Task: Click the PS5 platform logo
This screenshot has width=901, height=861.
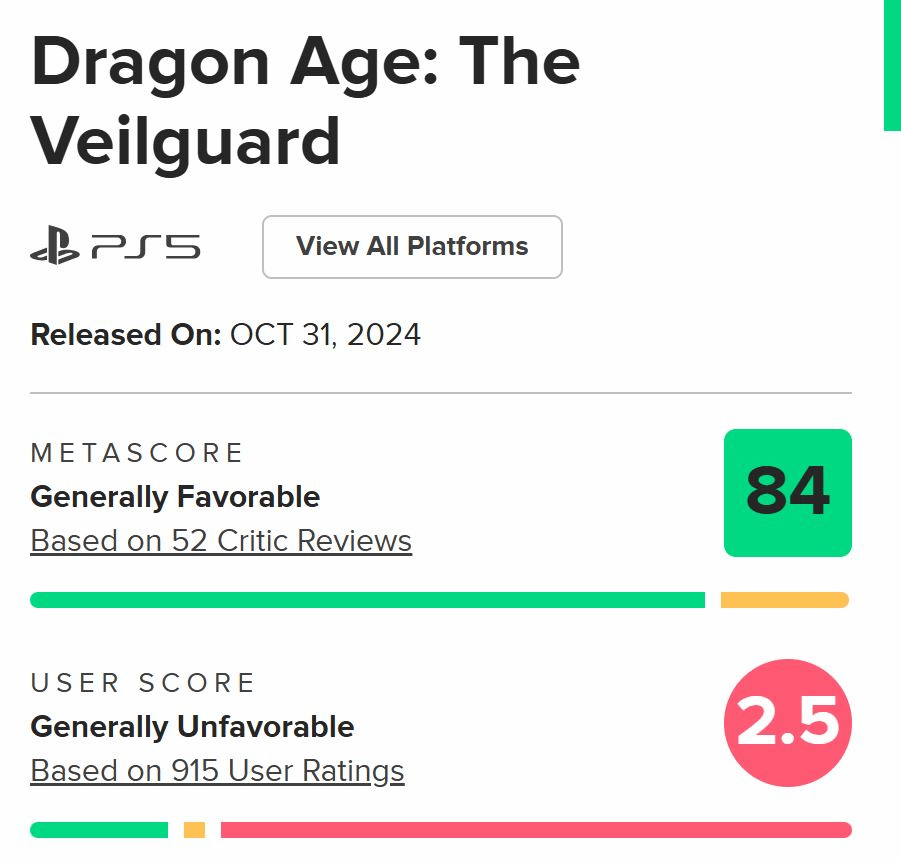Action: pos(115,247)
